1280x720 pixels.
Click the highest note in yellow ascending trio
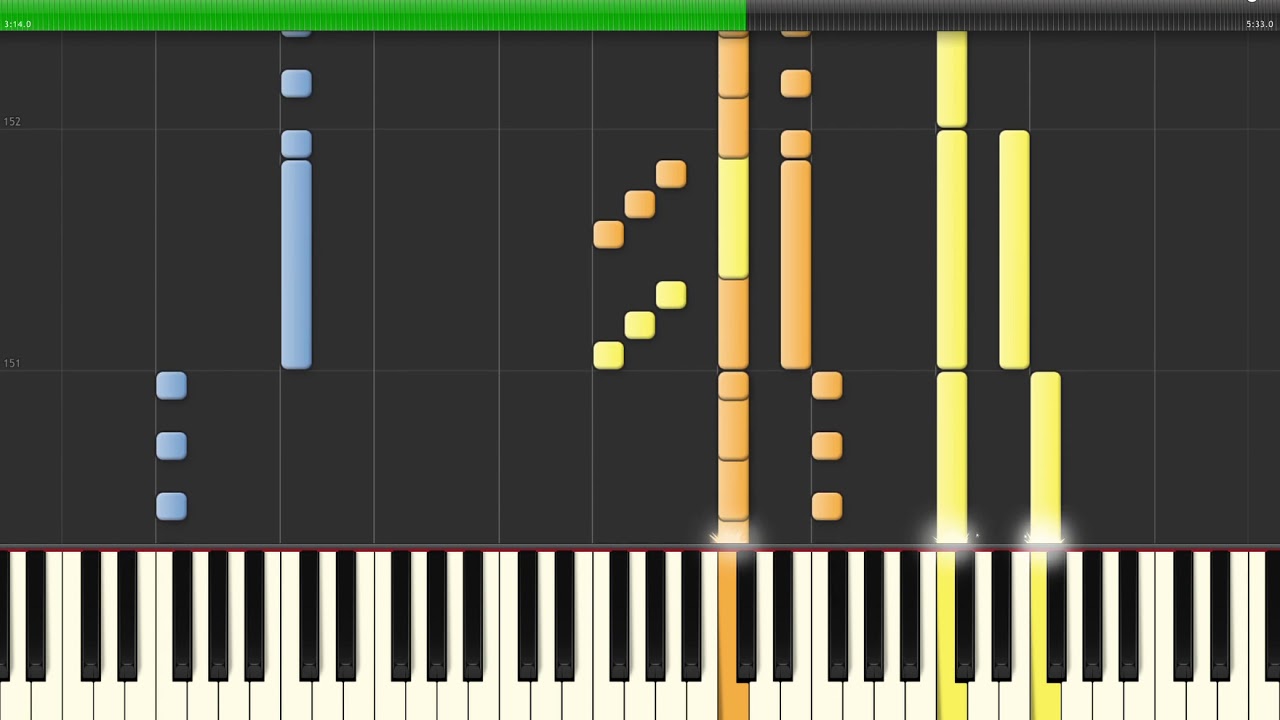[671, 295]
